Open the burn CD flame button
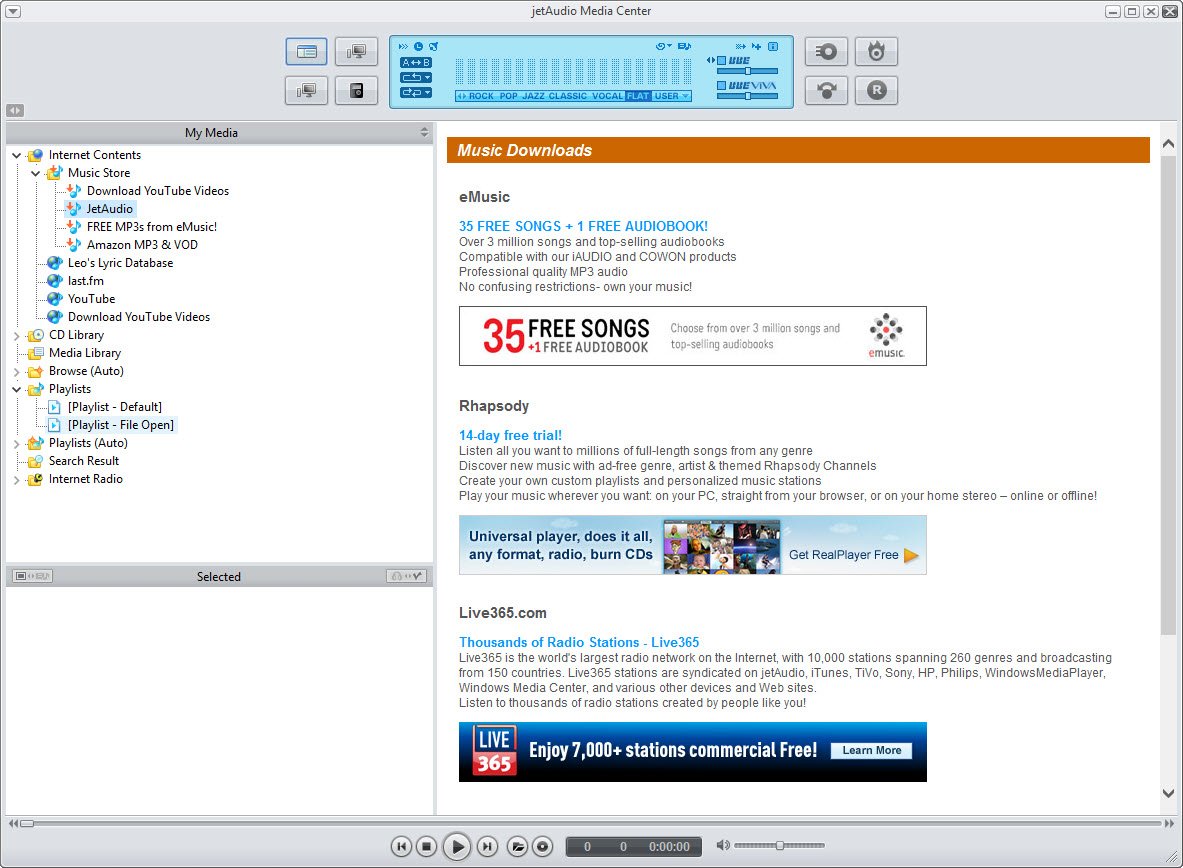 click(876, 51)
